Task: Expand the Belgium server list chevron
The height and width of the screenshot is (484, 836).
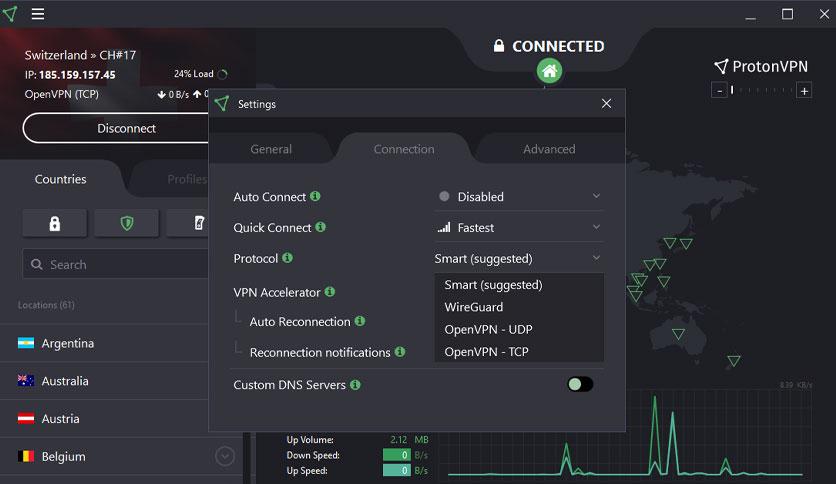Action: (224, 456)
